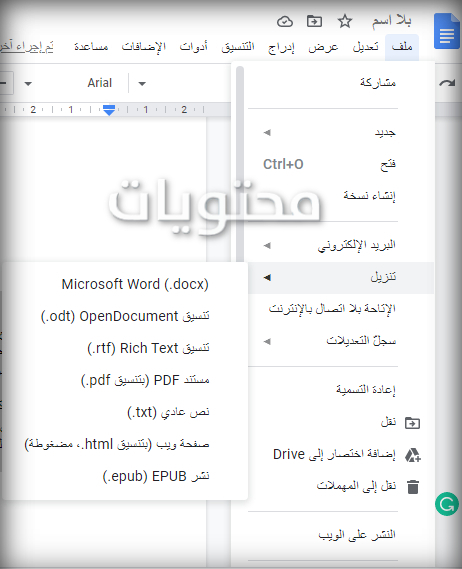Image resolution: width=462 pixels, height=569 pixels.
Task: Click the Drive shortcut icon in the menu
Action: (413, 455)
